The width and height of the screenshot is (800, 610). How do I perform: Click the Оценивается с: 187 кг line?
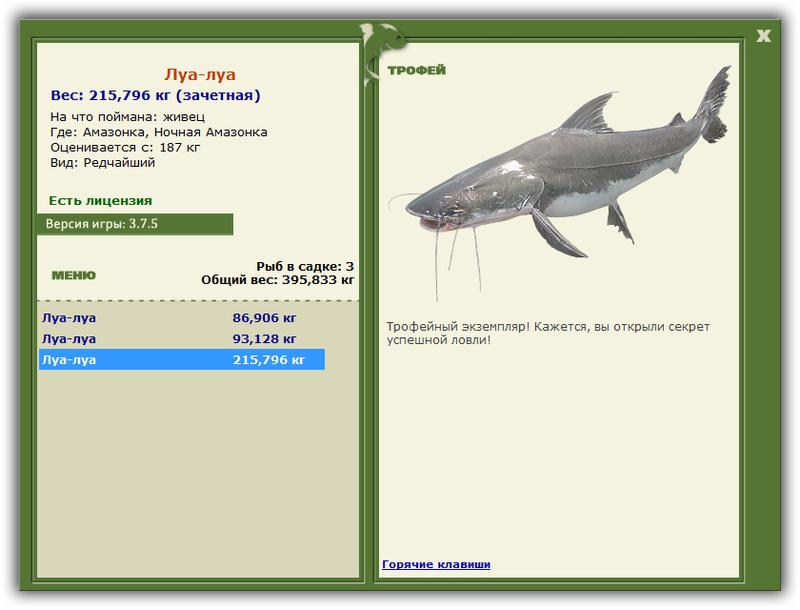125,147
